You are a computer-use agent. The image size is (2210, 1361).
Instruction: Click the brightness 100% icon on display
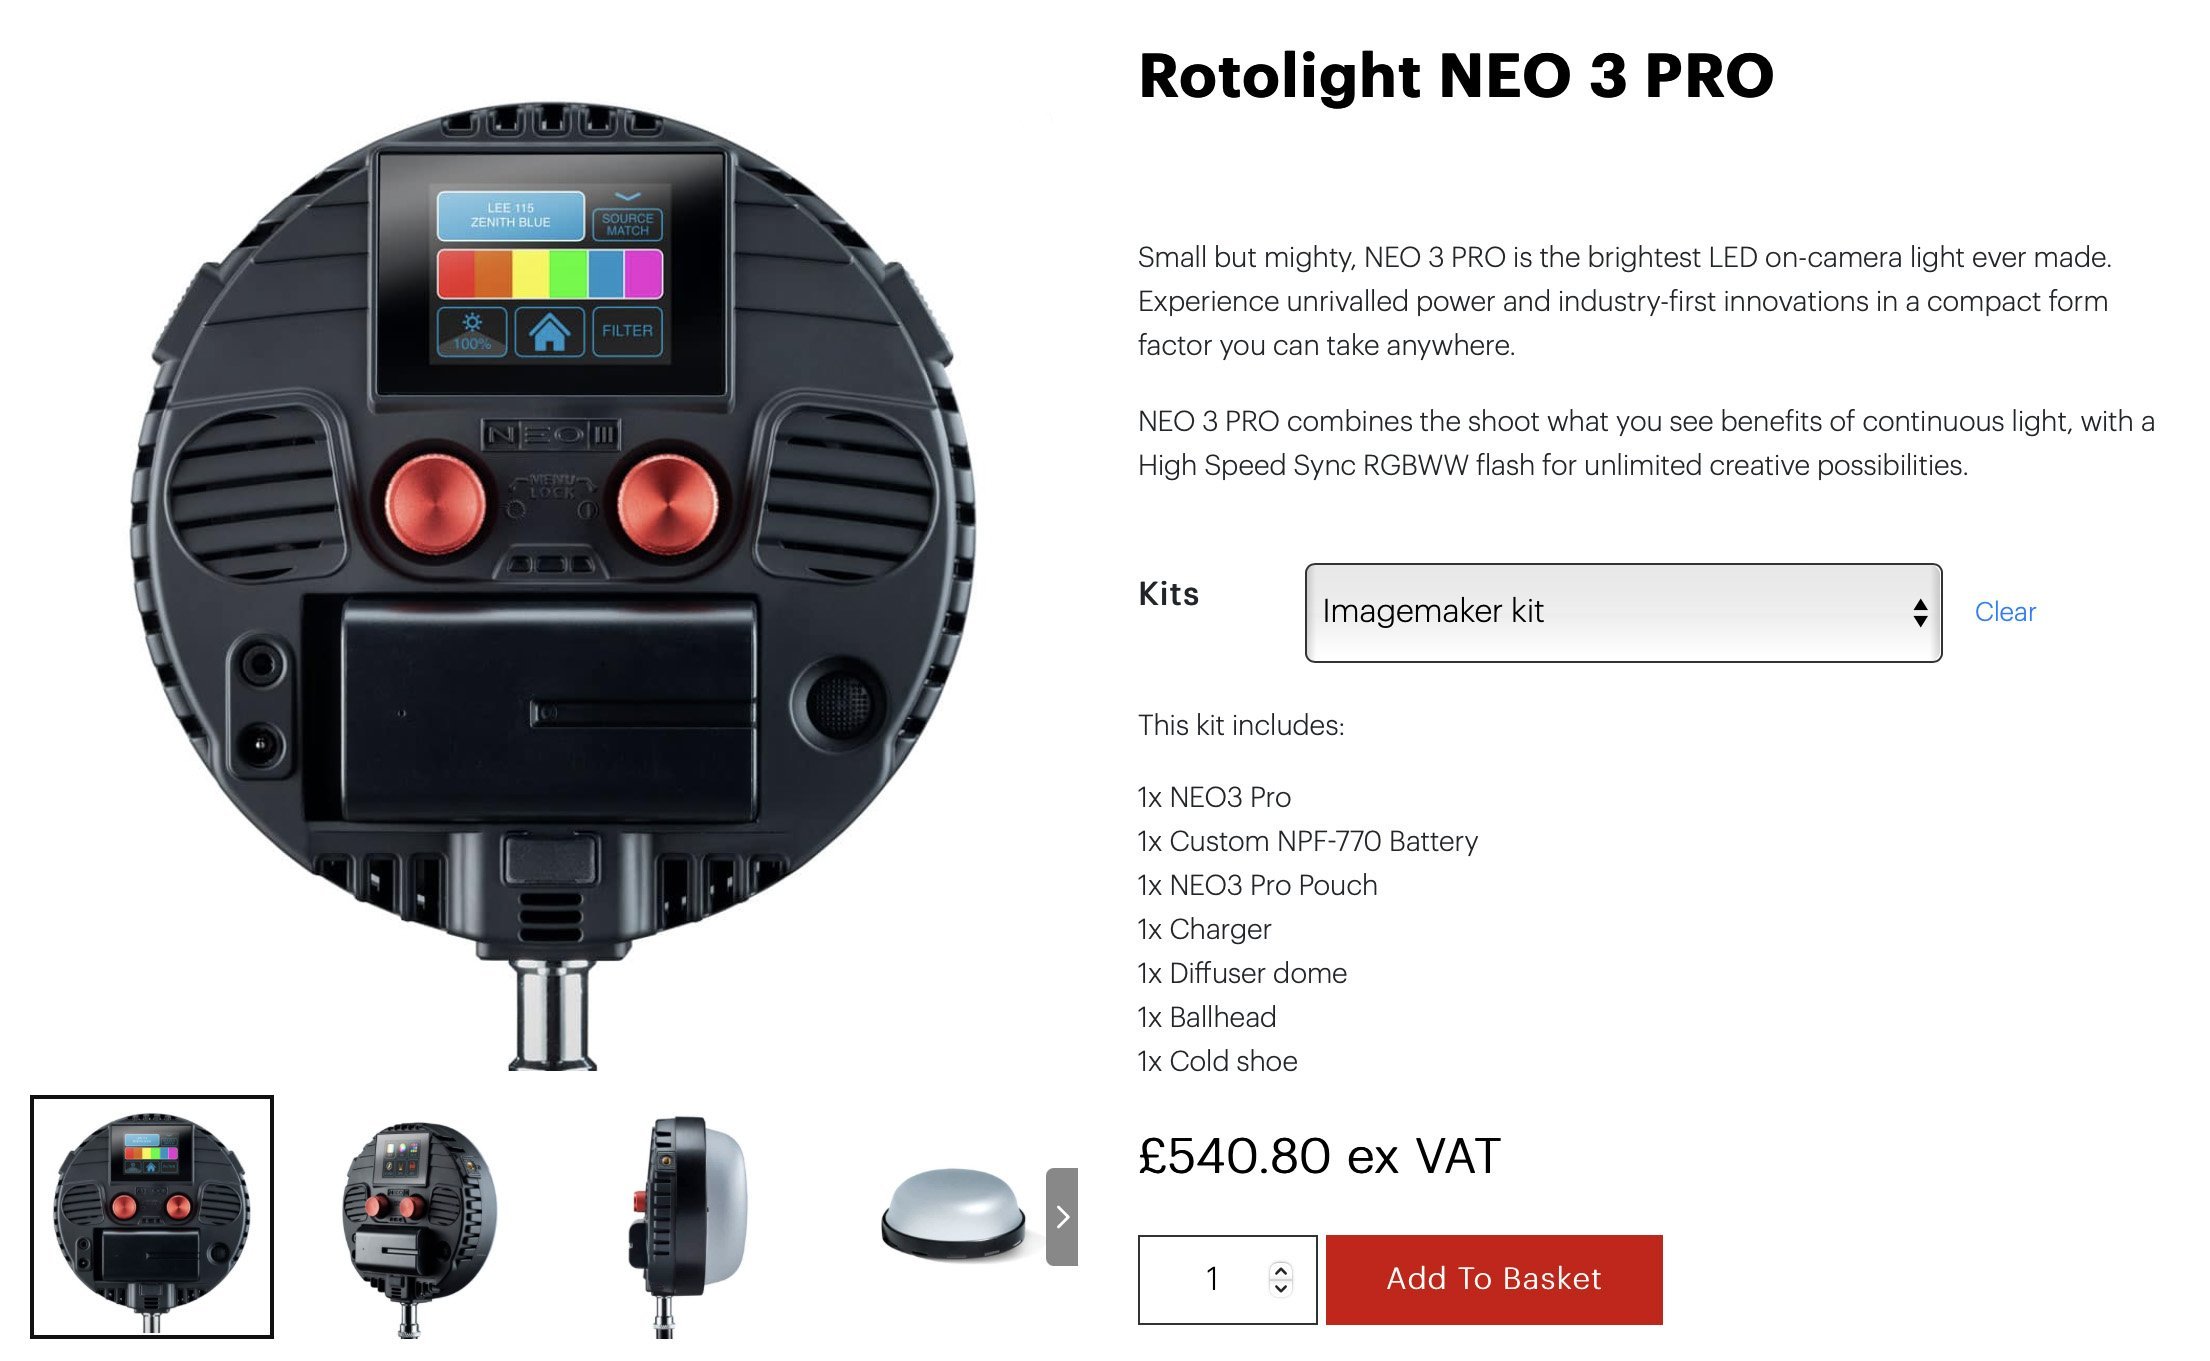(x=472, y=332)
